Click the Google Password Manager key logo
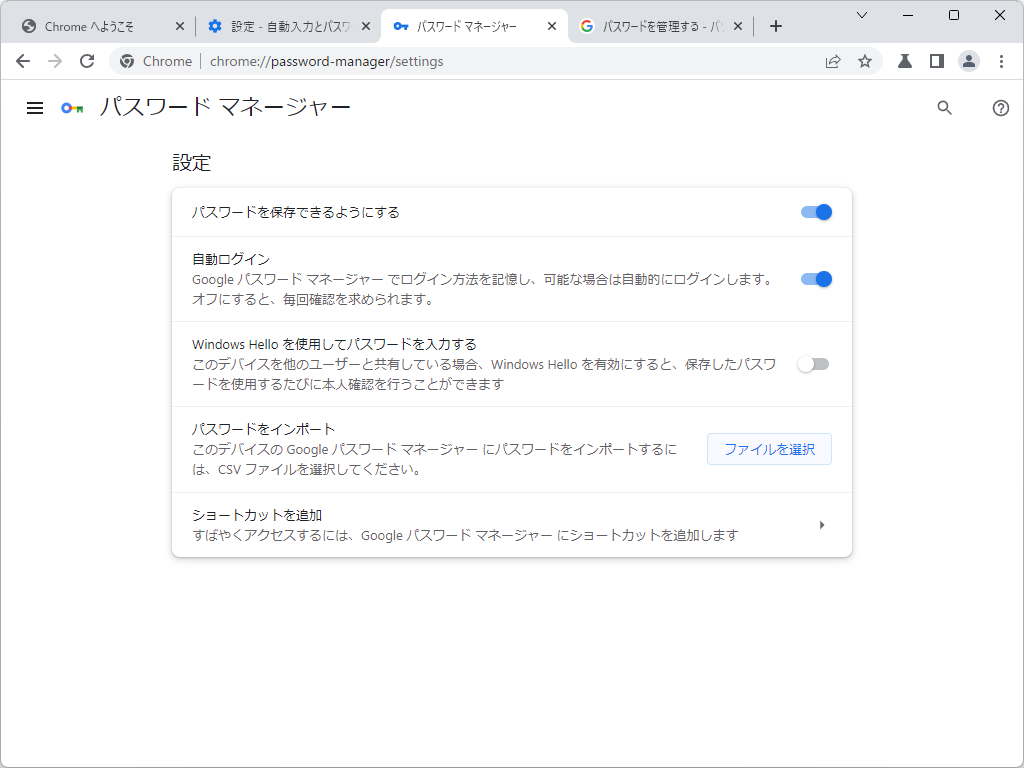This screenshot has height=768, width=1024. pos(70,108)
